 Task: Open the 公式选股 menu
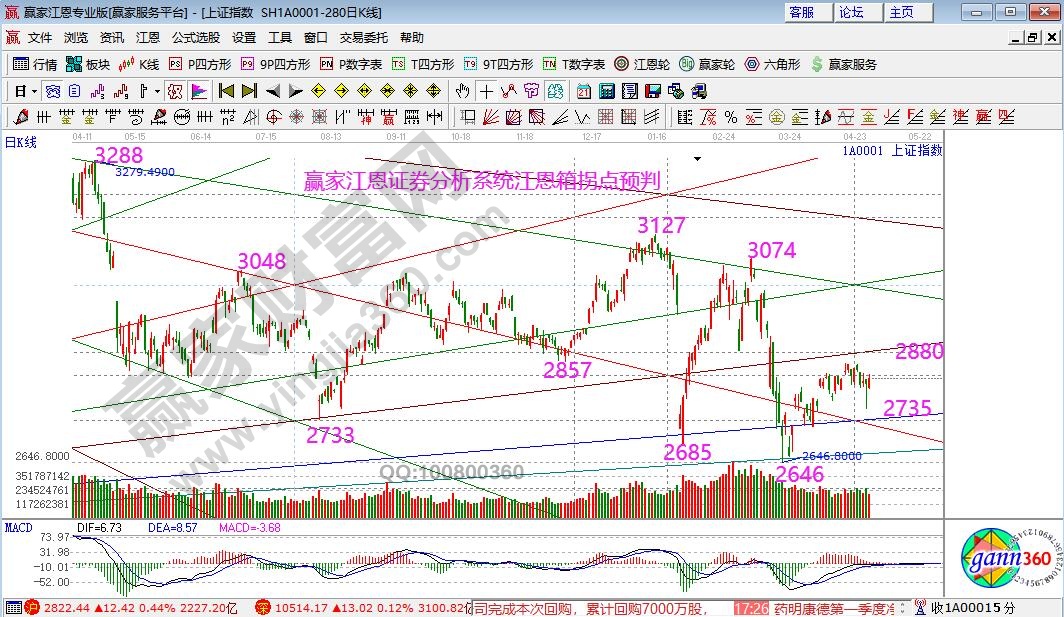pos(196,38)
